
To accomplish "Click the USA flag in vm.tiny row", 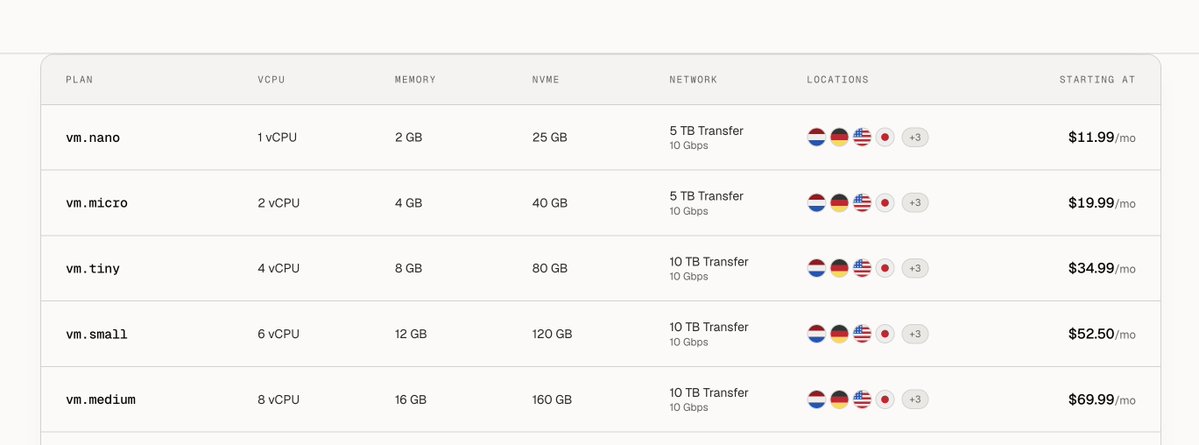I will pyautogui.click(x=862, y=268).
